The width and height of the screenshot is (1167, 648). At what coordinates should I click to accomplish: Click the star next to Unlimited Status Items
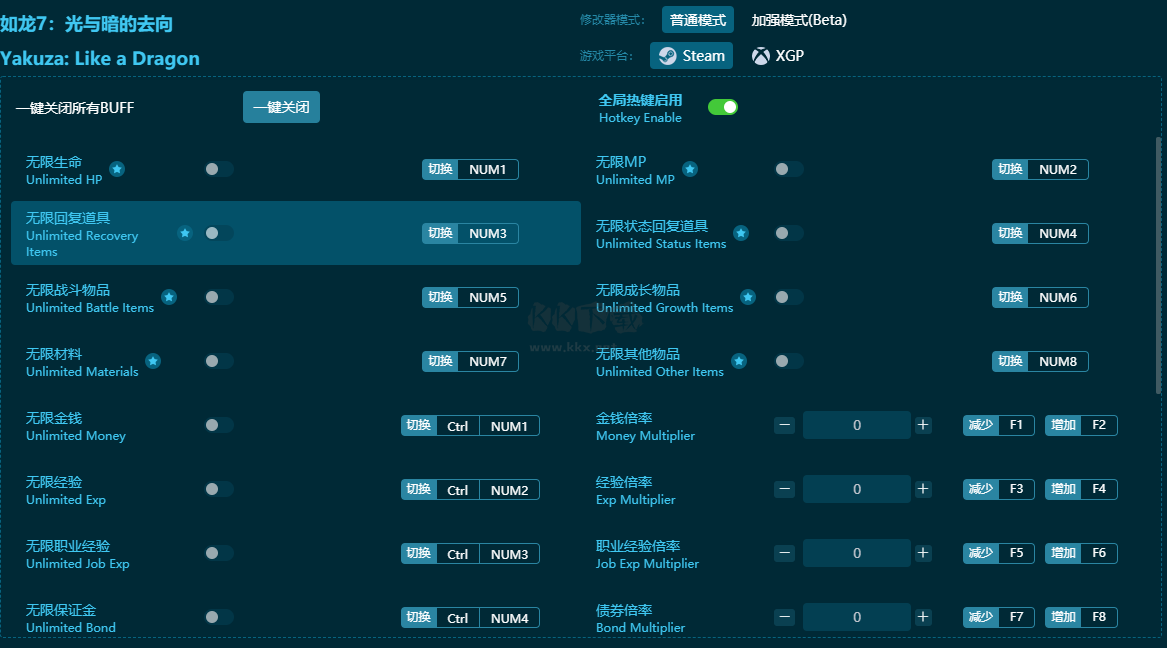pos(741,233)
